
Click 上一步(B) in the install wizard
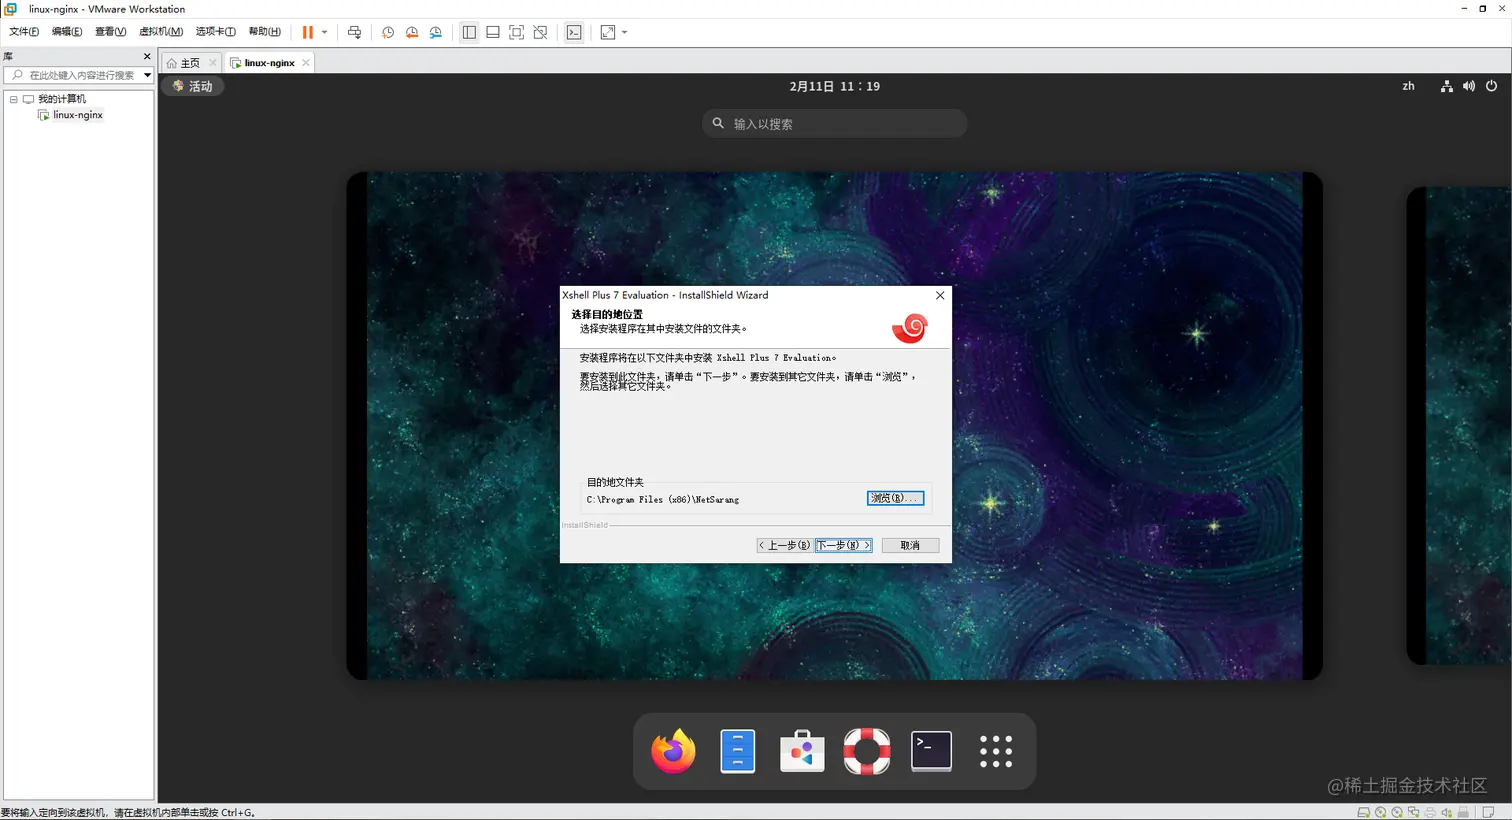click(x=784, y=545)
